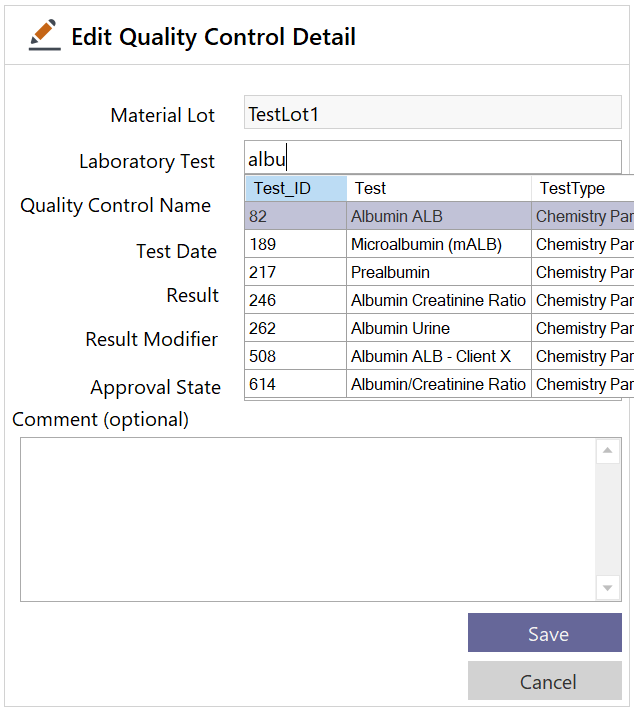
Task: Choose Microalbumin (mALB) from suggestions
Action: point(426,244)
